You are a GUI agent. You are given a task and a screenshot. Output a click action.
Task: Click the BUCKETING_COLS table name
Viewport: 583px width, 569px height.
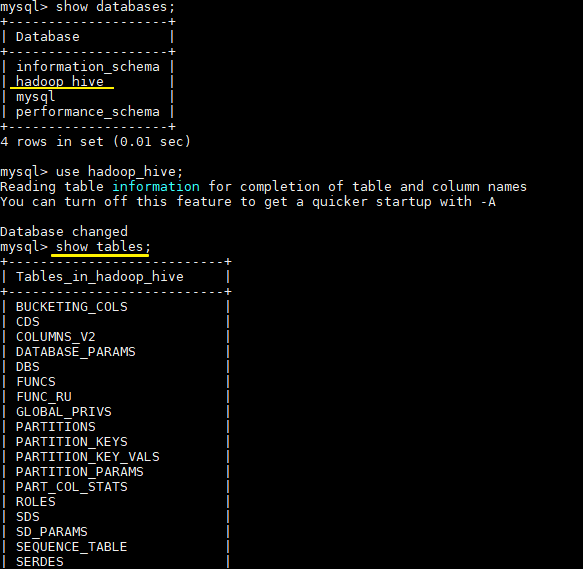72,307
